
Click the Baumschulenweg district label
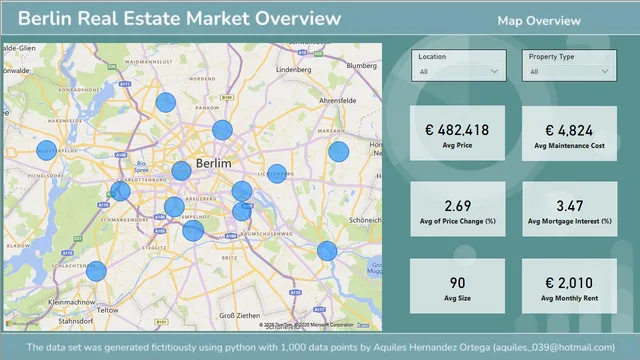267,234
